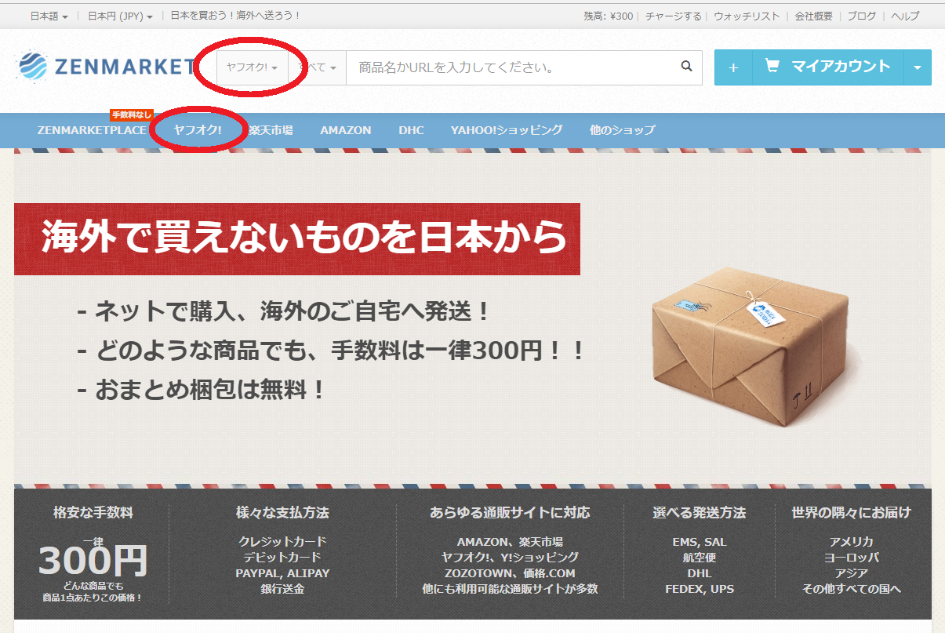Click the 銀行送金 text
945x633 pixels.
[x=282, y=589]
